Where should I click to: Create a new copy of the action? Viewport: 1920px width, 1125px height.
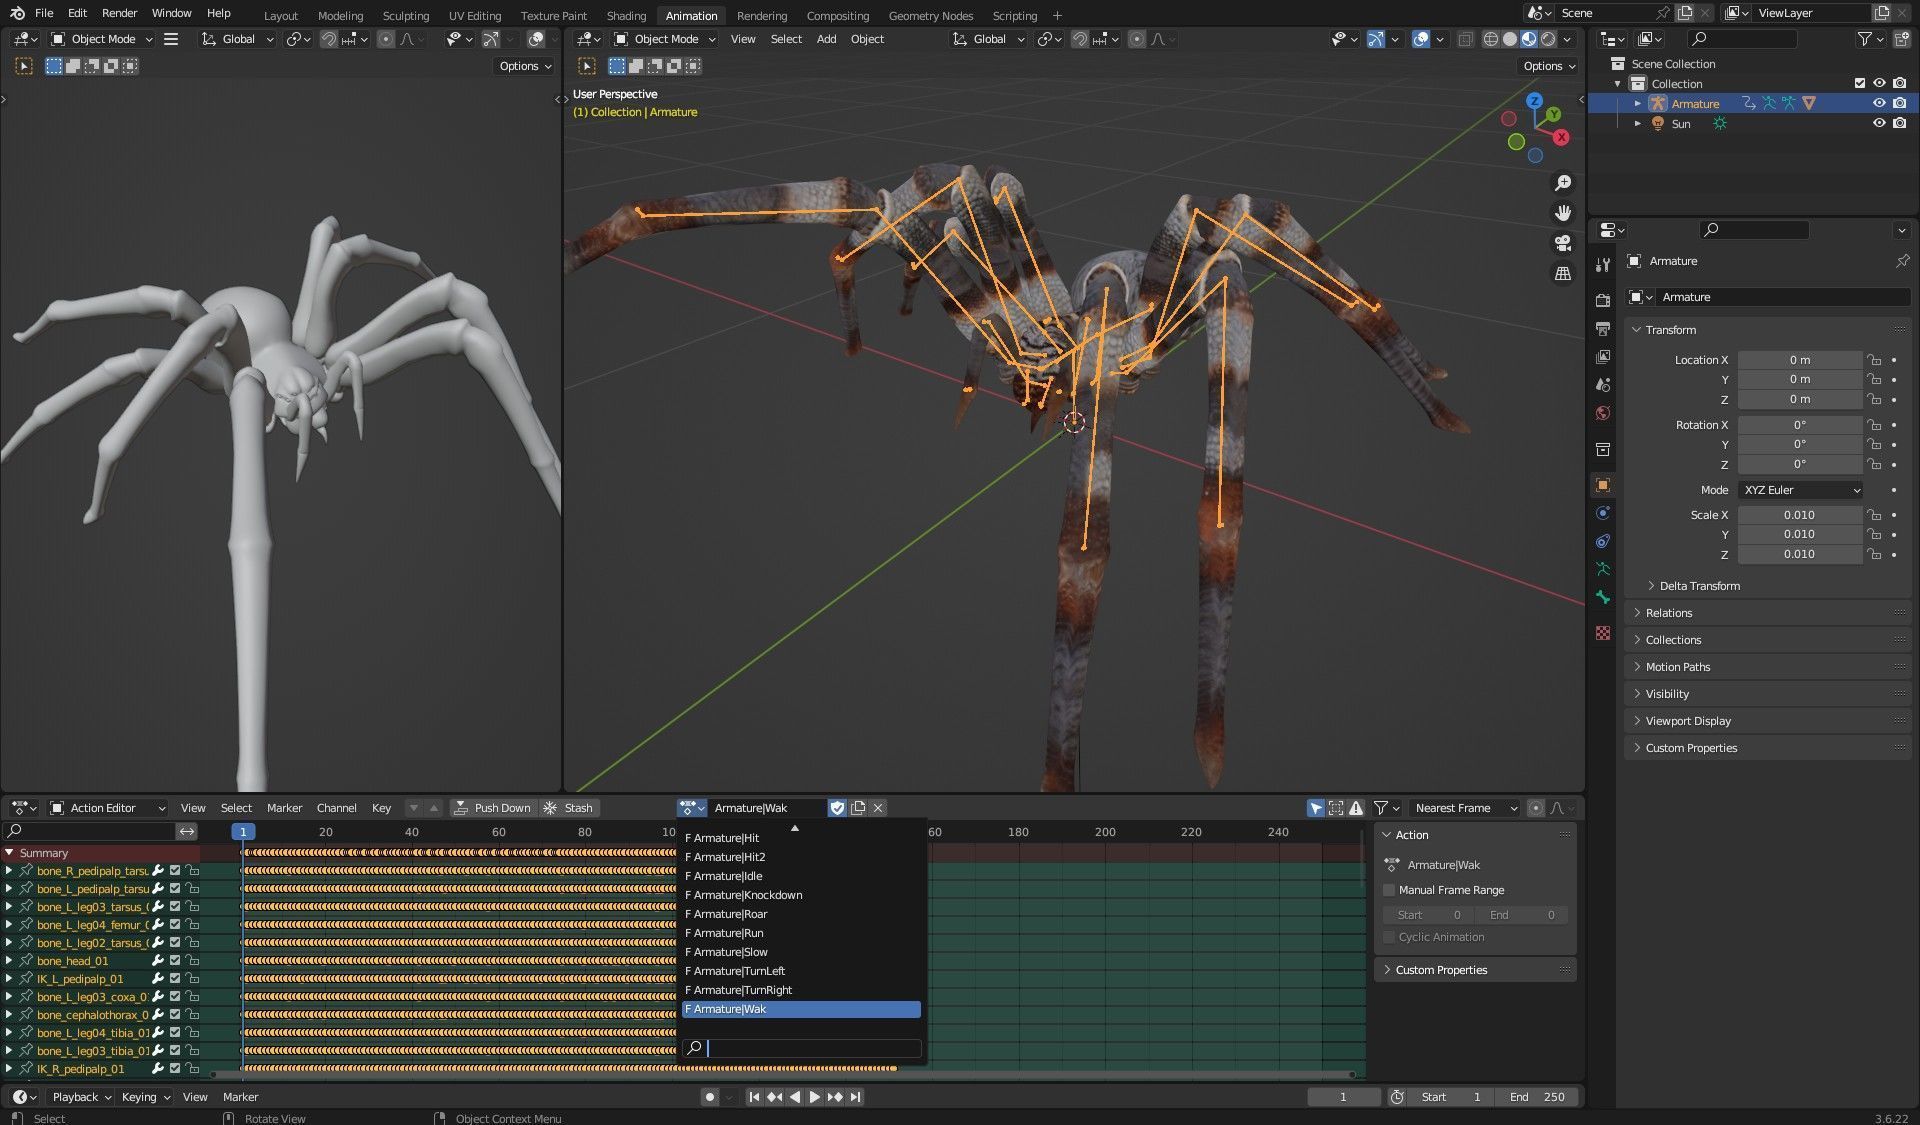click(x=858, y=808)
